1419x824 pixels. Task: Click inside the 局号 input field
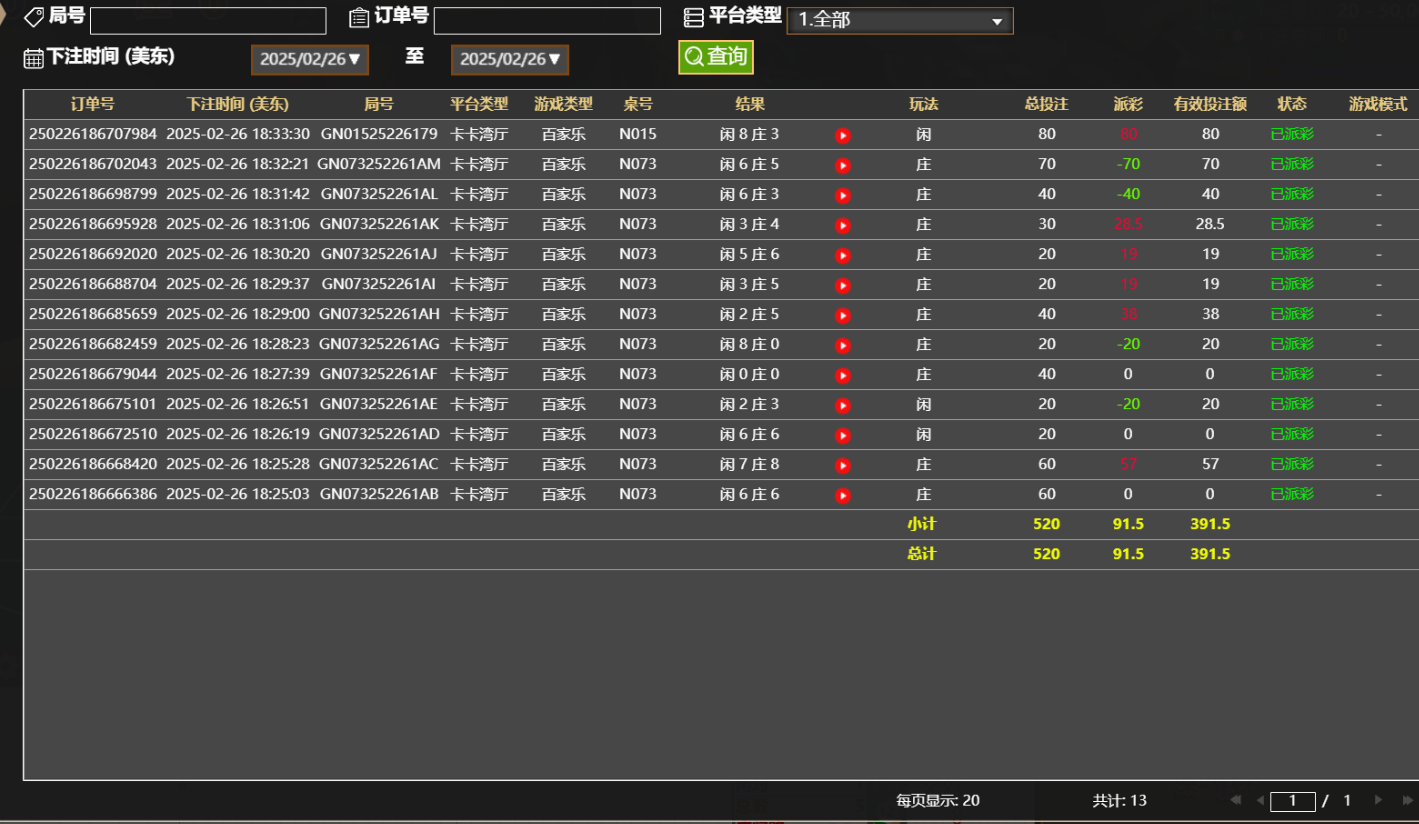click(207, 20)
